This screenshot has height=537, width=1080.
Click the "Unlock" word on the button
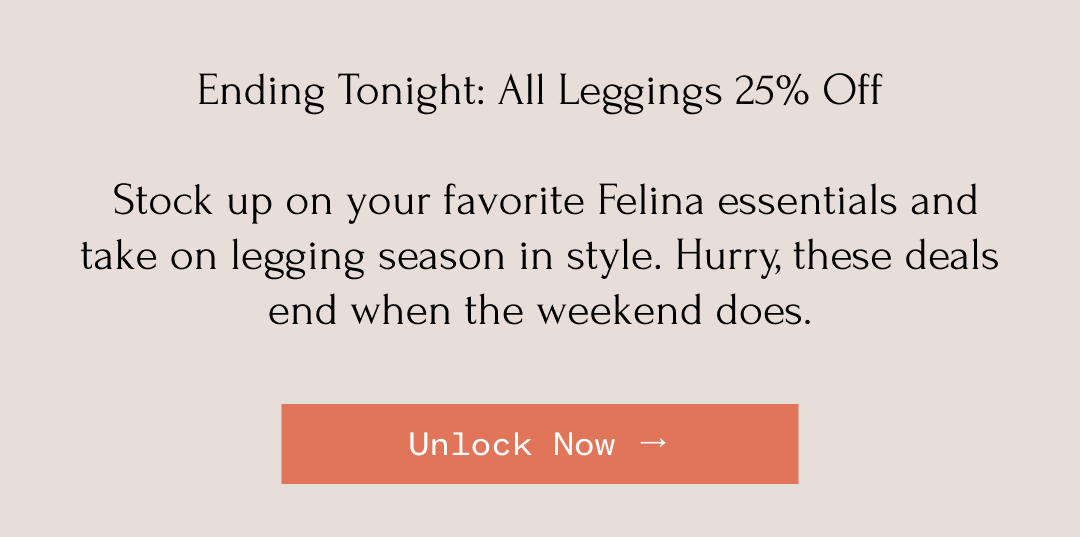point(470,444)
